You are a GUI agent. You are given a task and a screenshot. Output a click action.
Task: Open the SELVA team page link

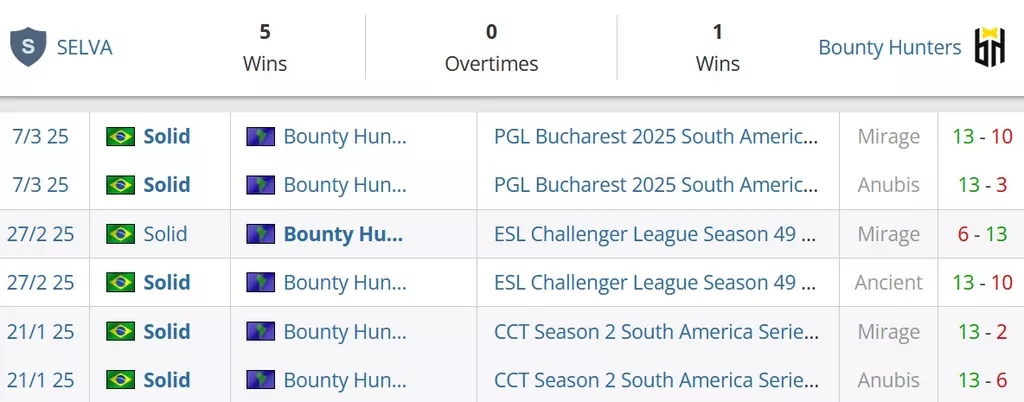click(84, 48)
